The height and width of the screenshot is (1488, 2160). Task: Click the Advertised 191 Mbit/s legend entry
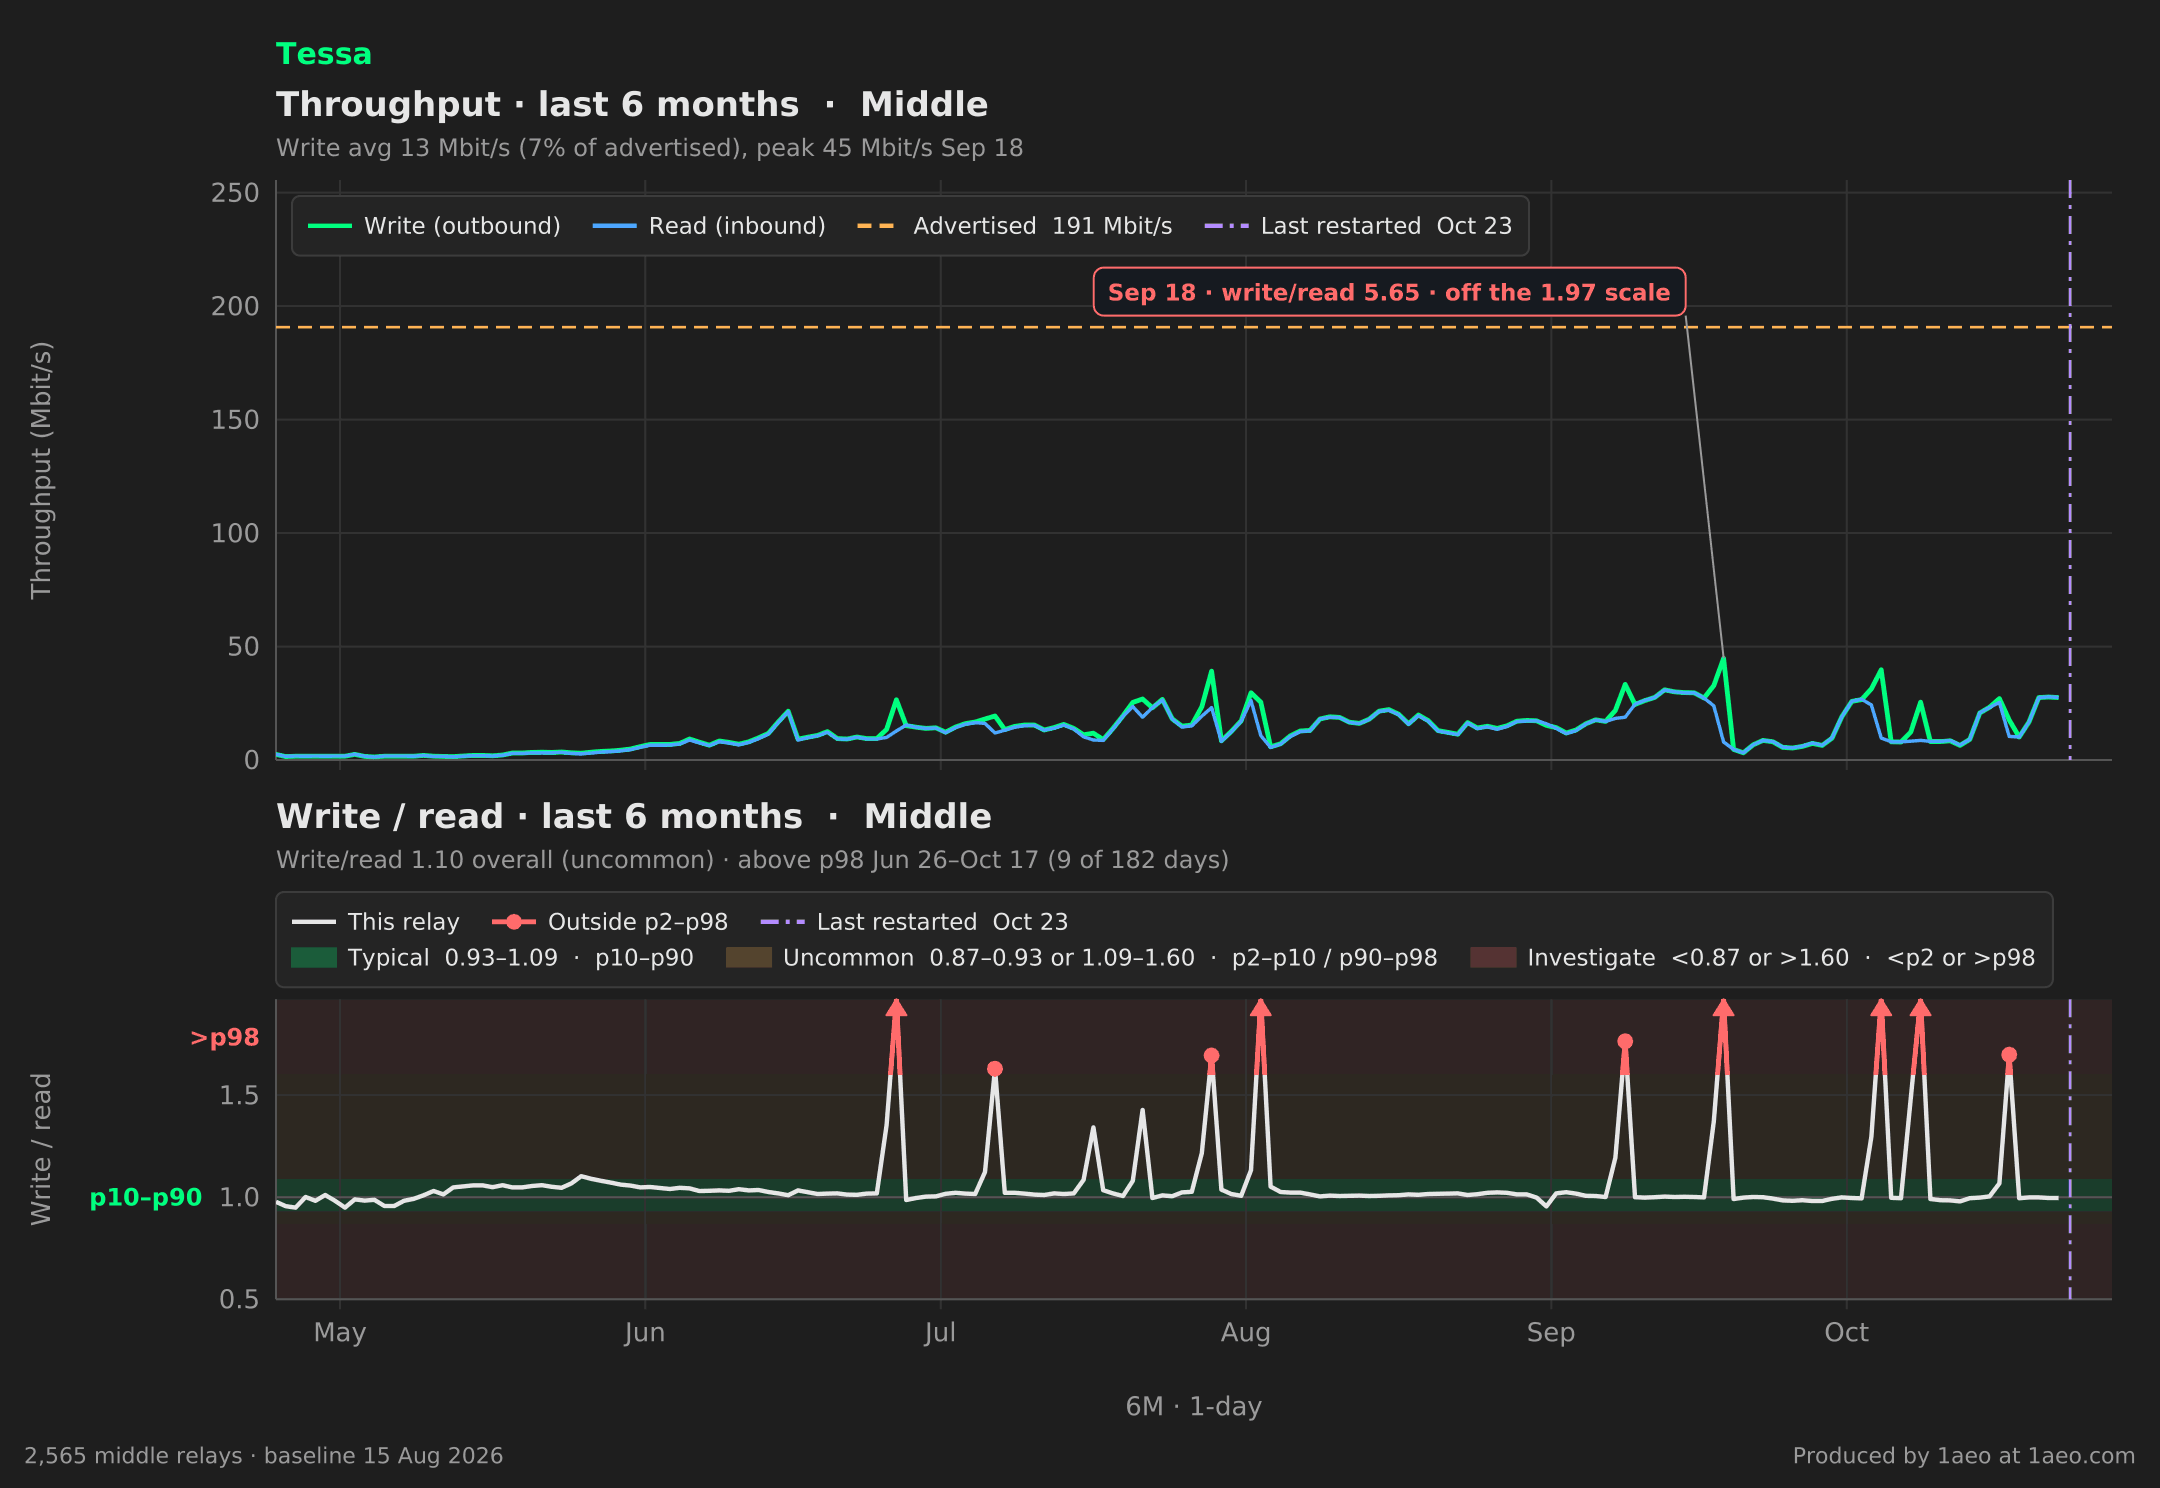point(1014,226)
